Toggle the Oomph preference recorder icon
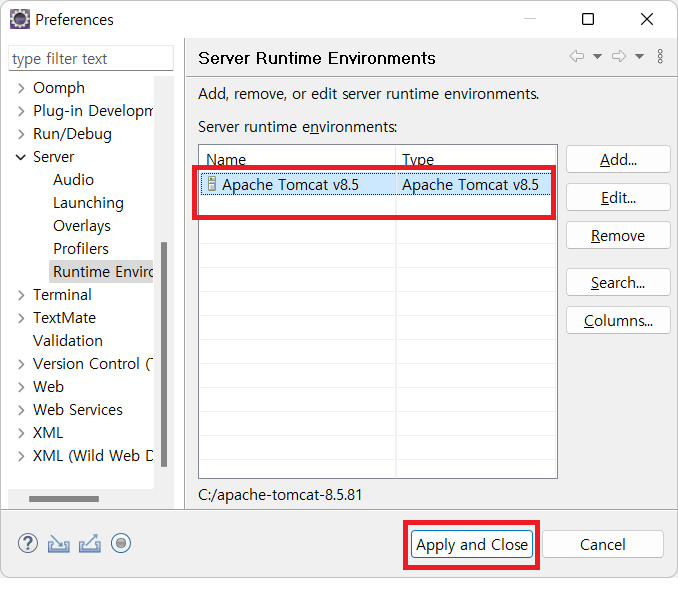Image resolution: width=678 pixels, height=592 pixels. pos(121,544)
